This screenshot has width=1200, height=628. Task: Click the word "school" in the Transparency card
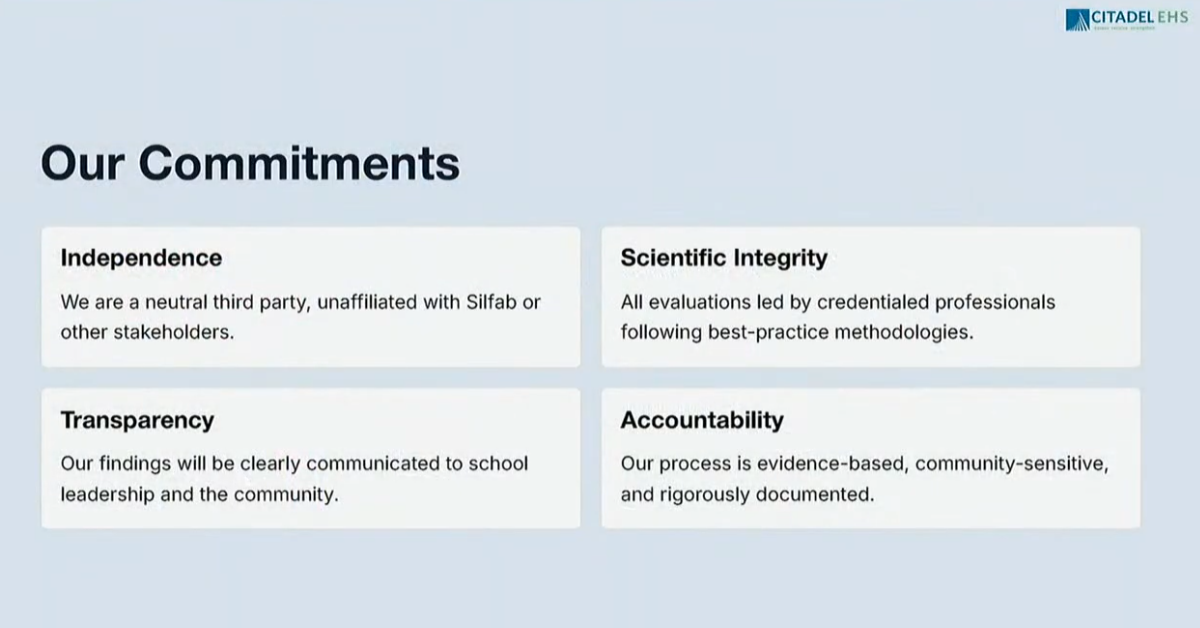[500, 464]
